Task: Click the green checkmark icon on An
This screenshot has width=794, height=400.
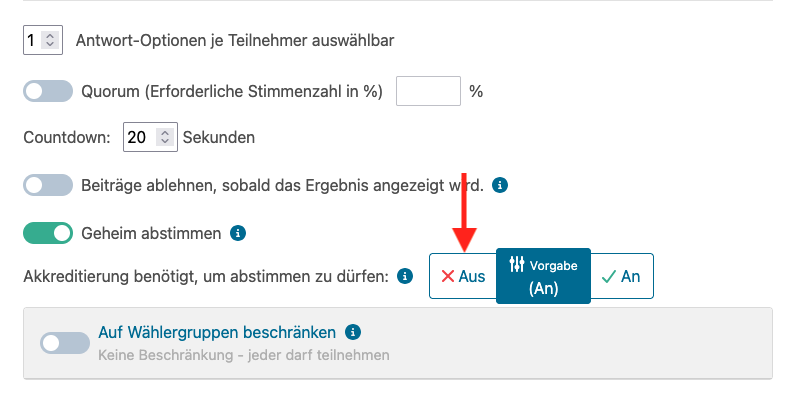Action: click(x=609, y=276)
